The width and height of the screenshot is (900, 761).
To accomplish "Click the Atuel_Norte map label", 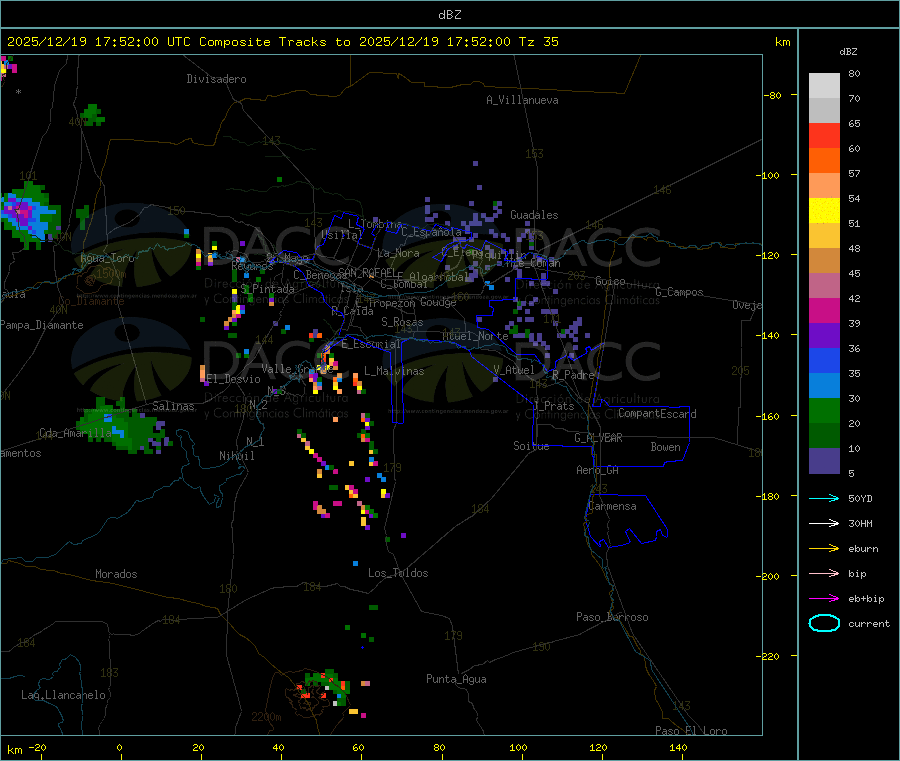I will [x=475, y=336].
